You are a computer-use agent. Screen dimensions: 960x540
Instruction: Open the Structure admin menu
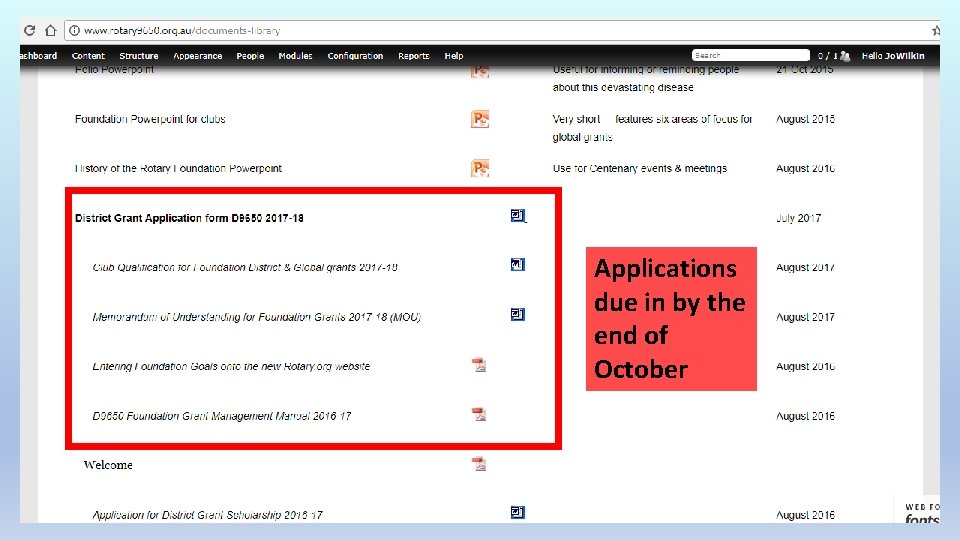click(x=139, y=56)
